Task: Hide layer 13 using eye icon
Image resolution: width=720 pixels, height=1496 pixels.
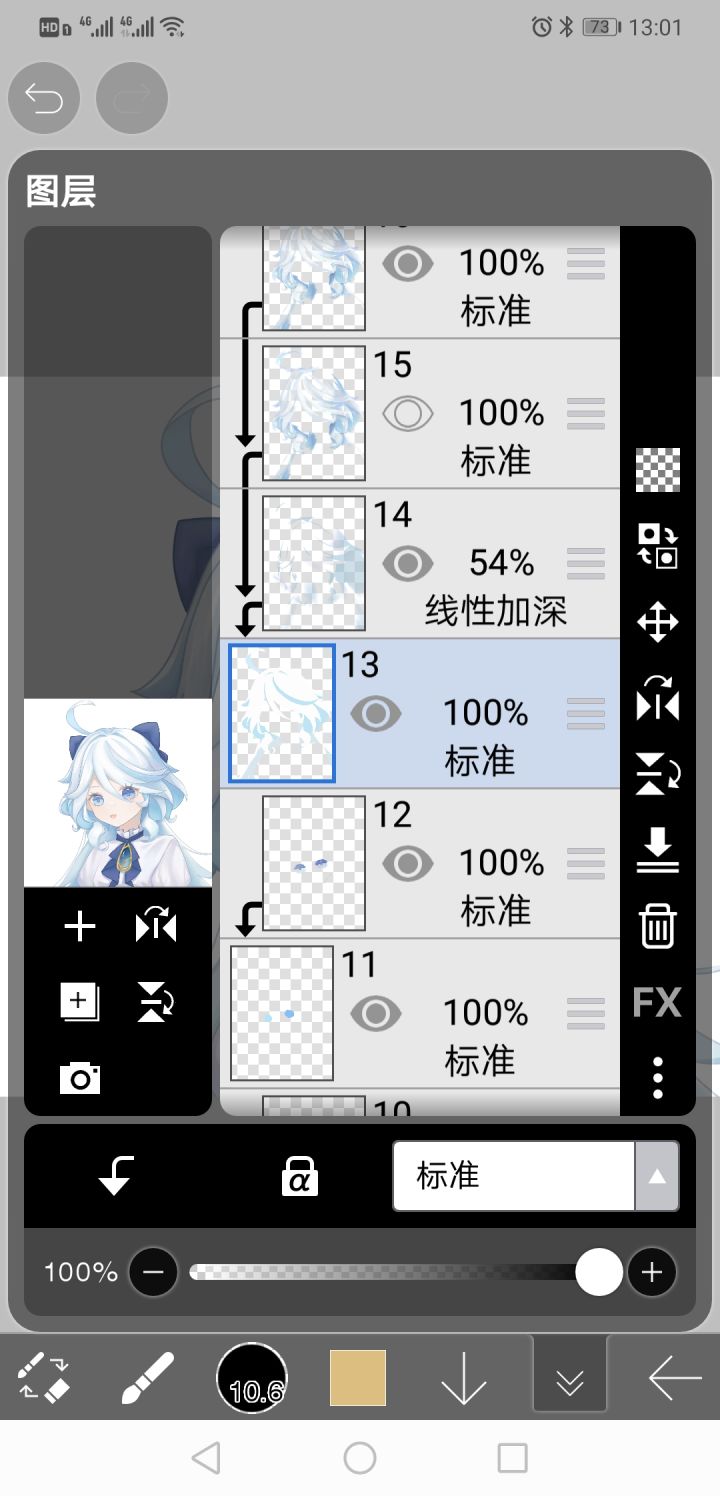Action: coord(376,714)
